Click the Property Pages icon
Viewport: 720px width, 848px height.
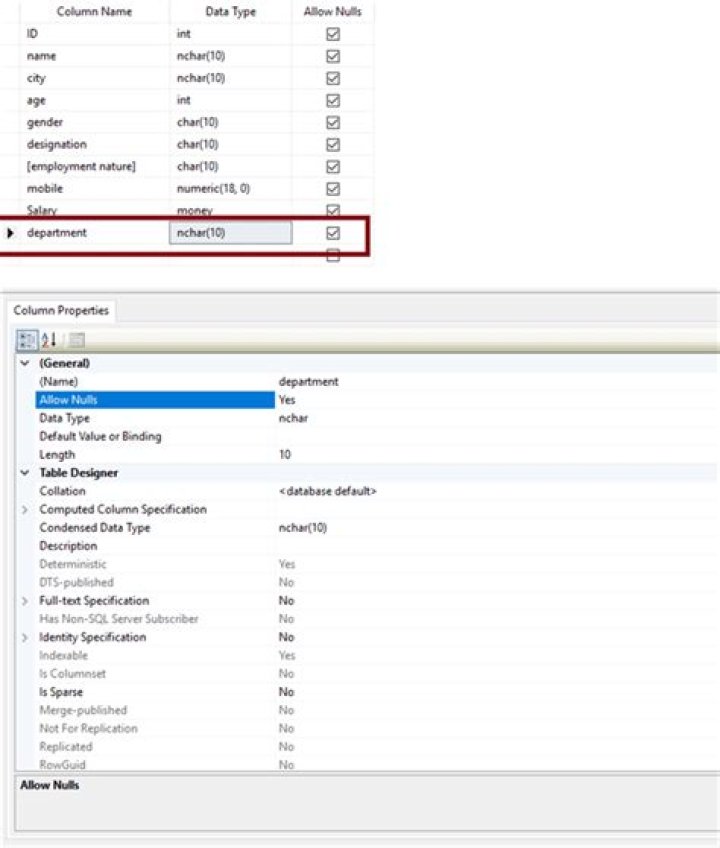point(76,340)
